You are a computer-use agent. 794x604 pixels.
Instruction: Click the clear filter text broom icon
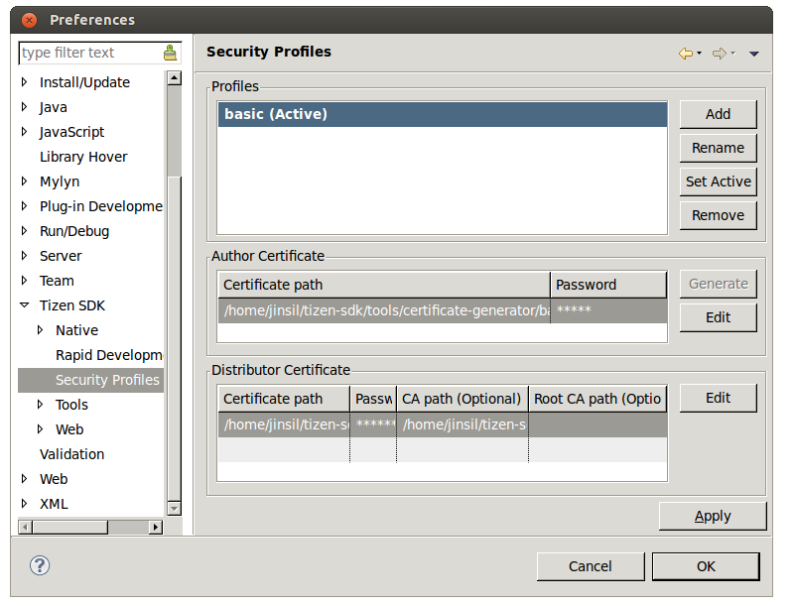coord(170,53)
